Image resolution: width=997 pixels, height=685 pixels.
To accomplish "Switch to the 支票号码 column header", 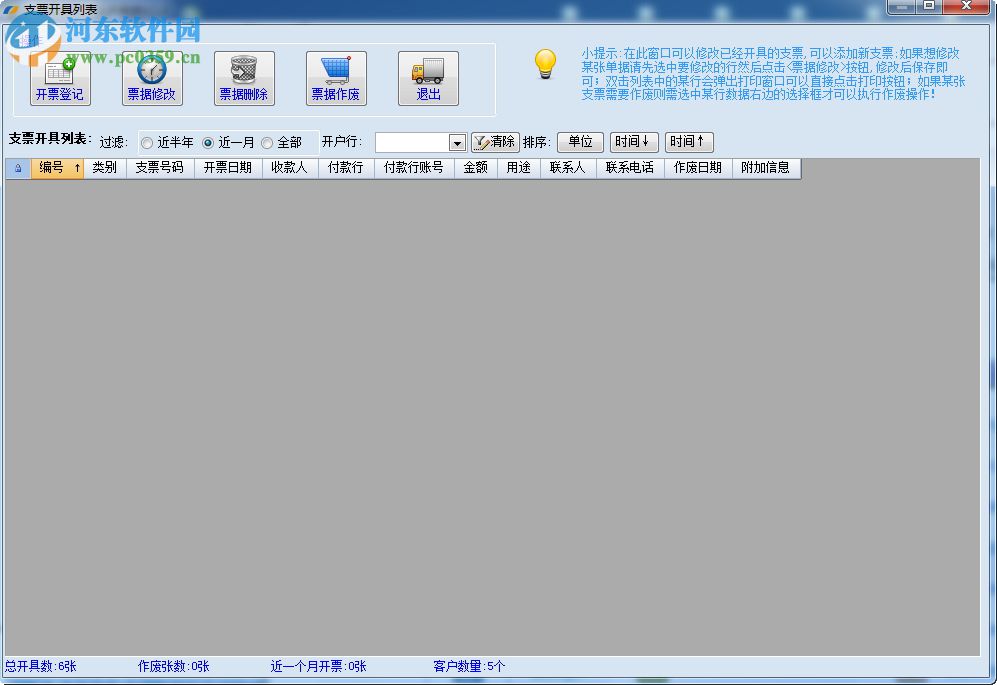I will click(x=159, y=168).
